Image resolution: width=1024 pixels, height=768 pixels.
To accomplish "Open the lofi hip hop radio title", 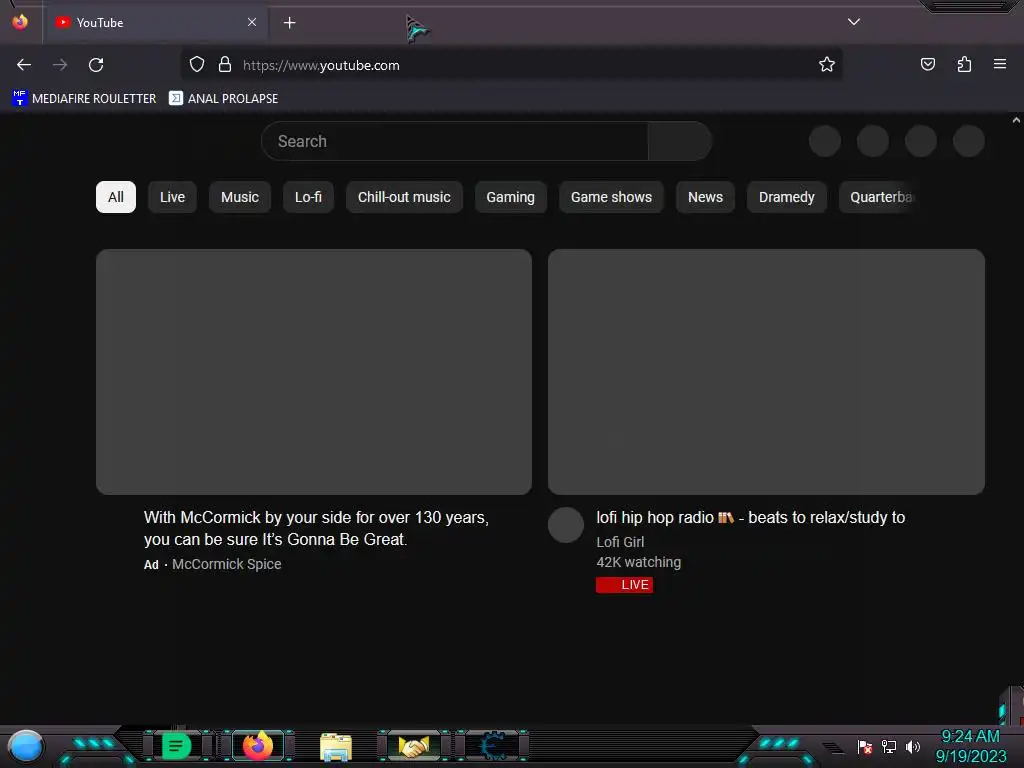I will click(750, 518).
